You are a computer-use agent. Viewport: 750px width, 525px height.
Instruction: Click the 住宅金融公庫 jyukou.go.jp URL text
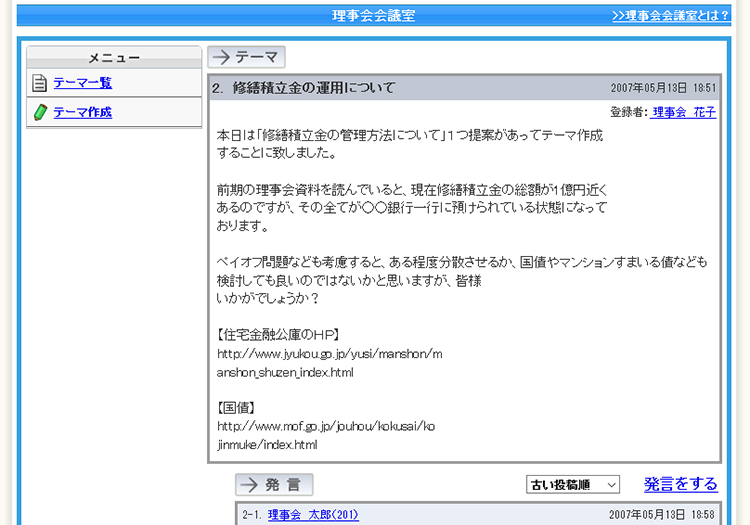[329, 354]
